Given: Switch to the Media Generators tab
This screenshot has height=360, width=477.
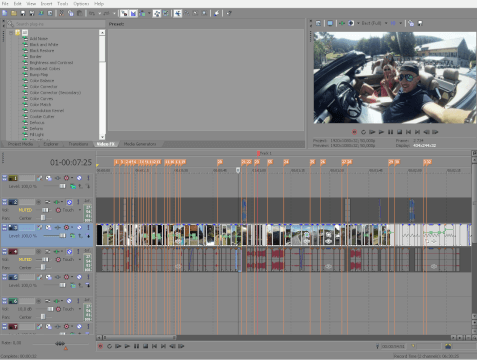Looking at the screenshot, I should click(x=140, y=144).
